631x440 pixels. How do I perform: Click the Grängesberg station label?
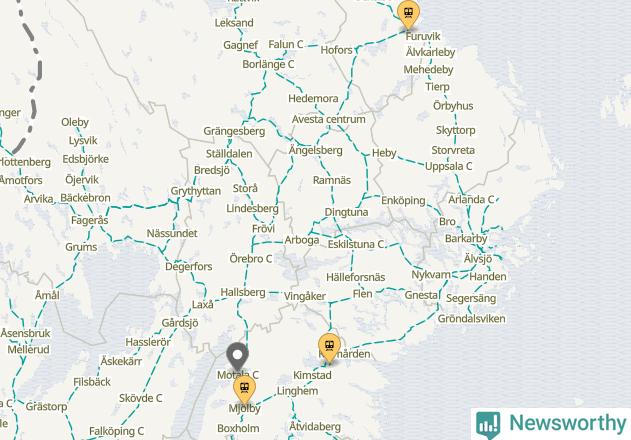pos(234,131)
